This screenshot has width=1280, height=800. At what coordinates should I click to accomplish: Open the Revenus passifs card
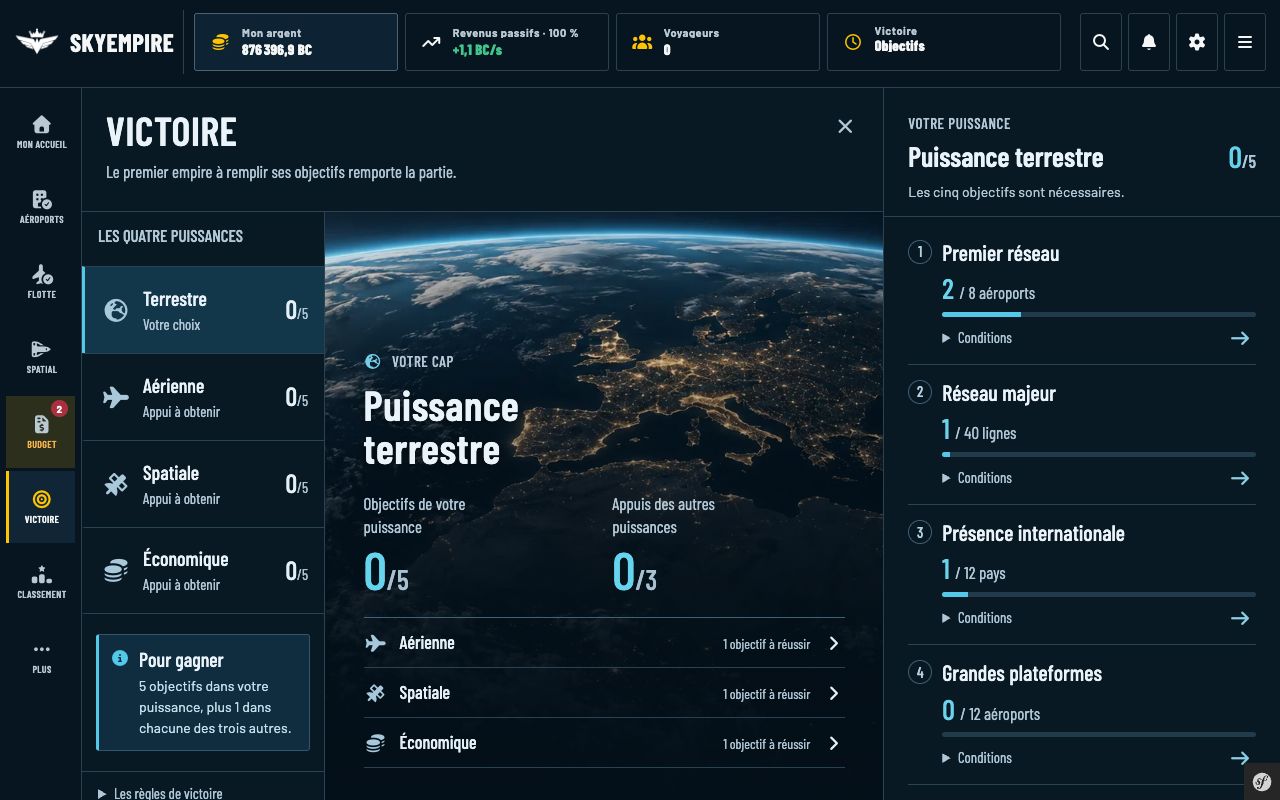click(507, 42)
